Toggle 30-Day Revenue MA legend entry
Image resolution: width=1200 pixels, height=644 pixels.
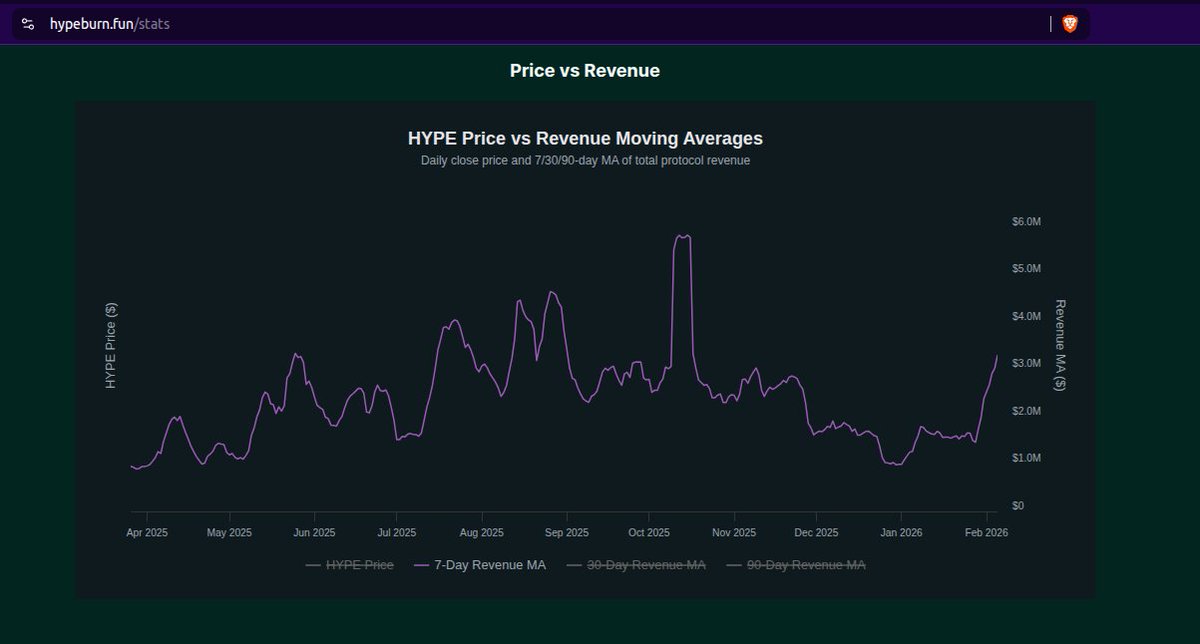(636, 565)
